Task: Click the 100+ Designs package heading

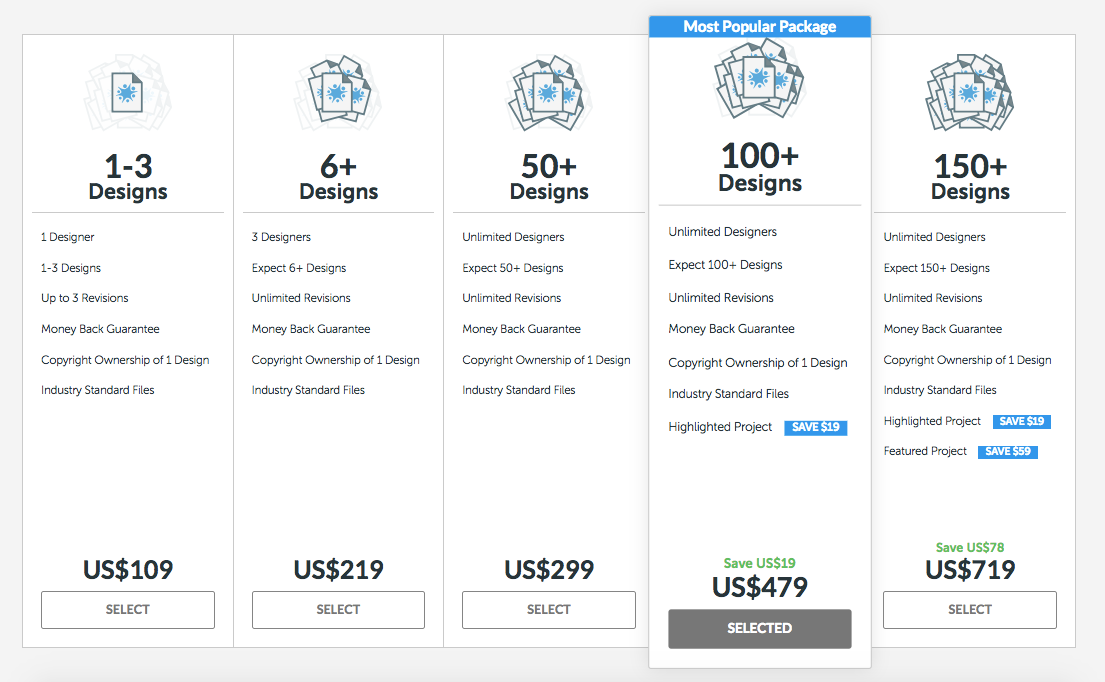Action: click(760, 168)
